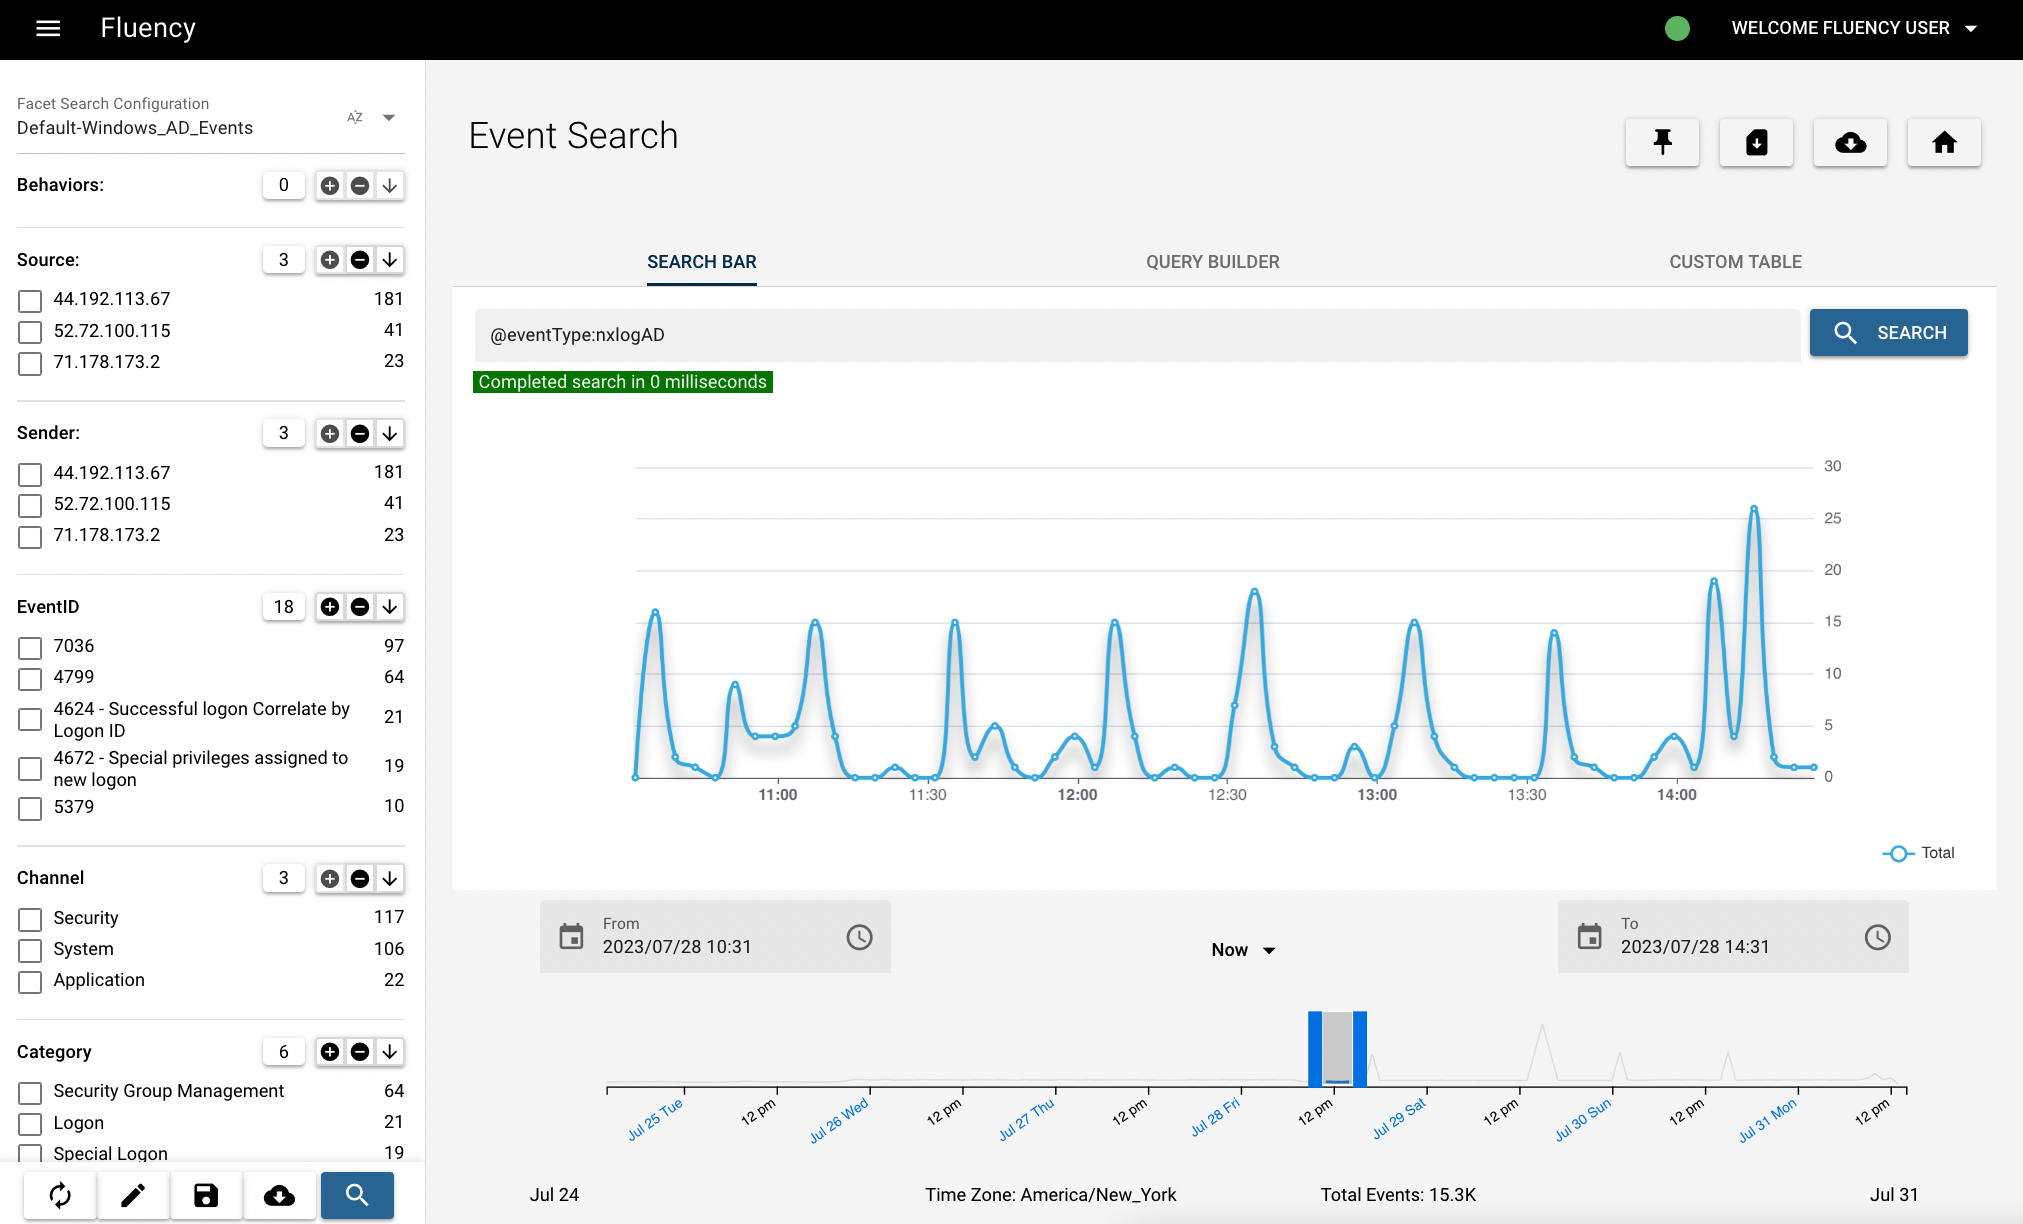Screen dimensions: 2023x1224
Task: Open the hamburger navigation menu
Action: 48,28
